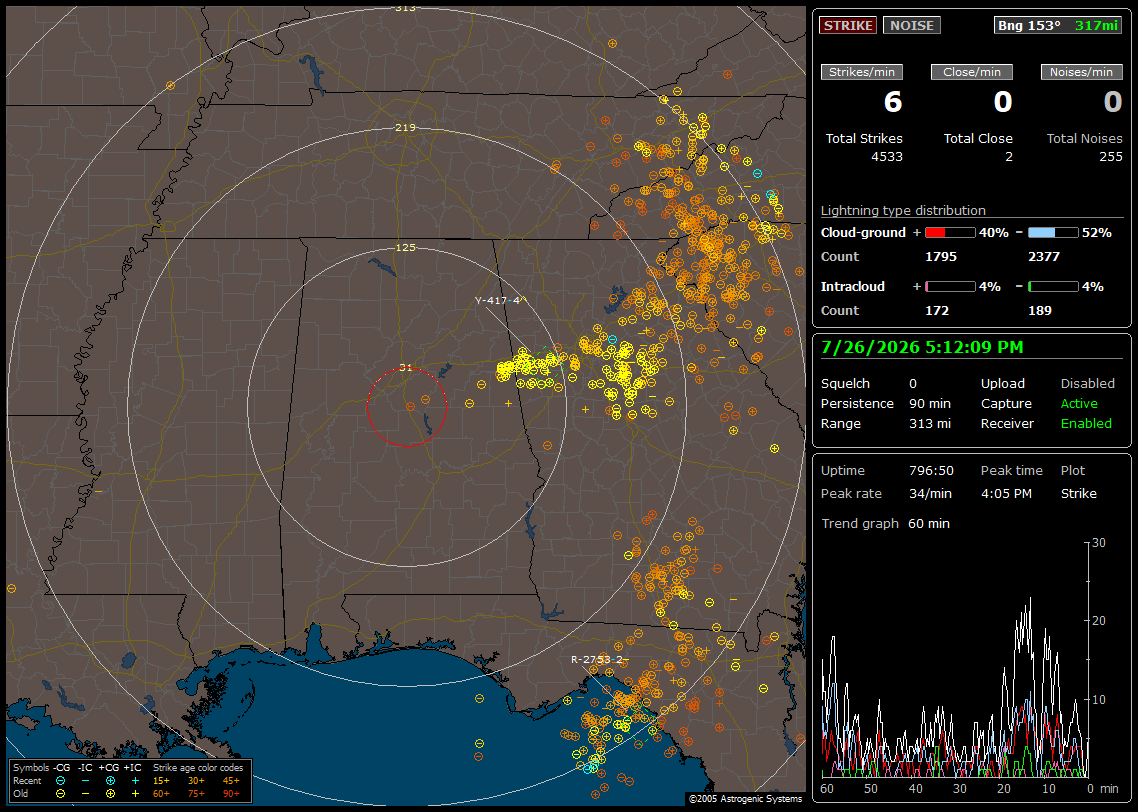Switch to the NOISE mode button

click(912, 25)
